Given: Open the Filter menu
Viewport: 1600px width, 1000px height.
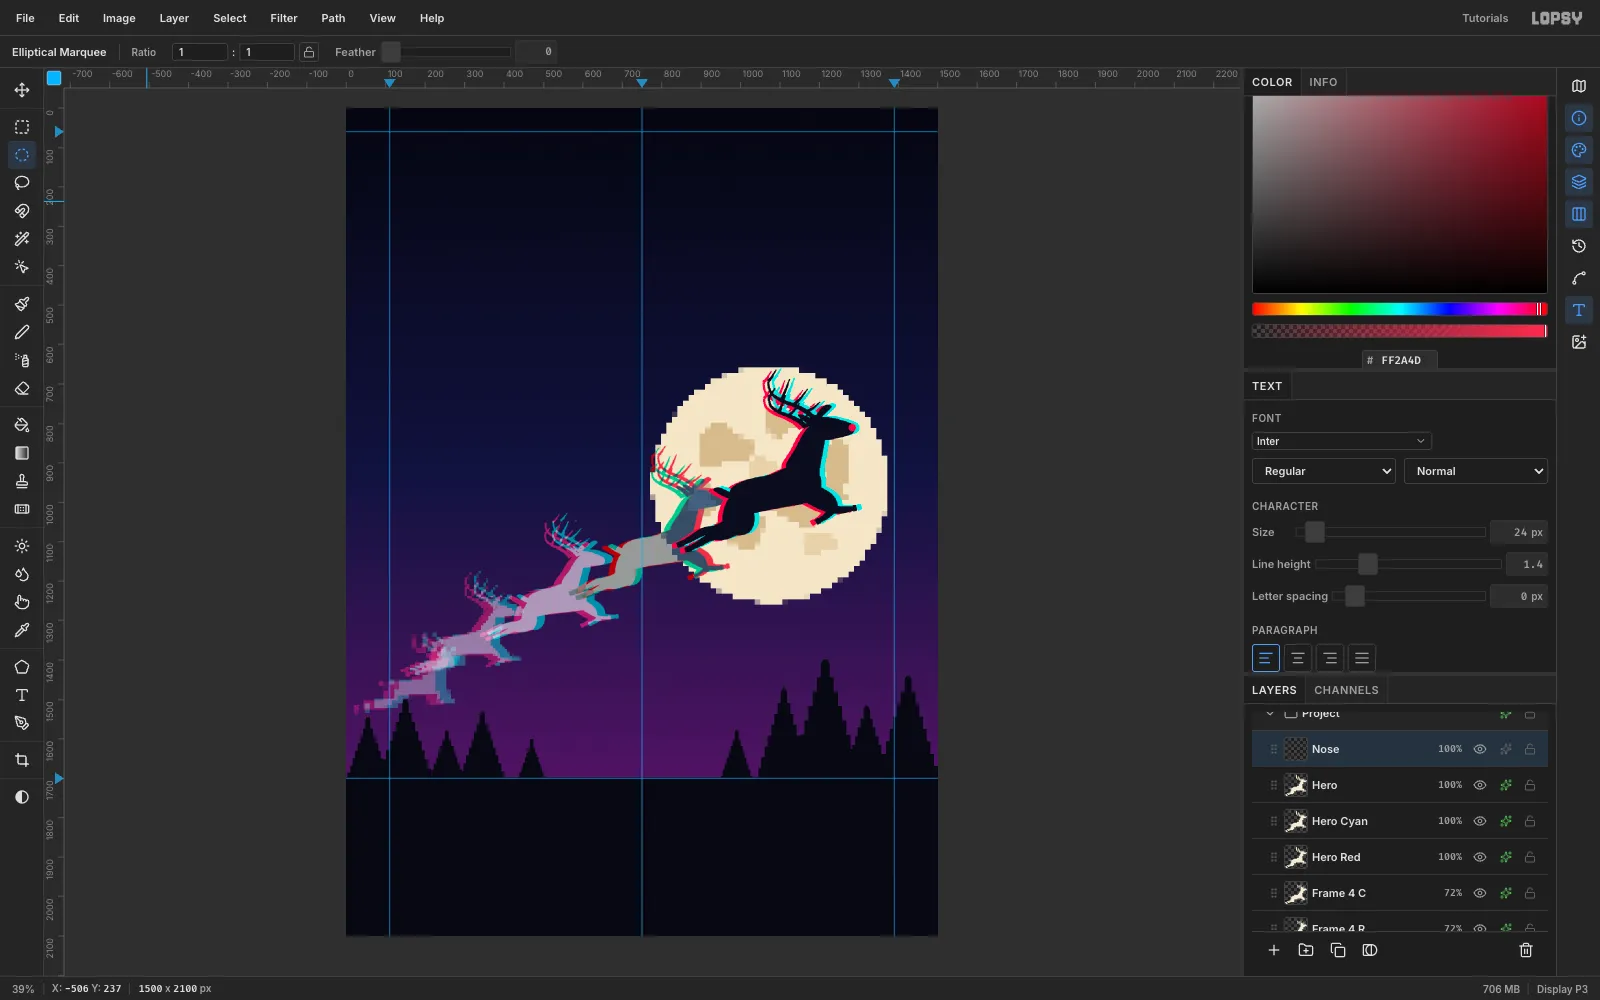Looking at the screenshot, I should tap(284, 18).
